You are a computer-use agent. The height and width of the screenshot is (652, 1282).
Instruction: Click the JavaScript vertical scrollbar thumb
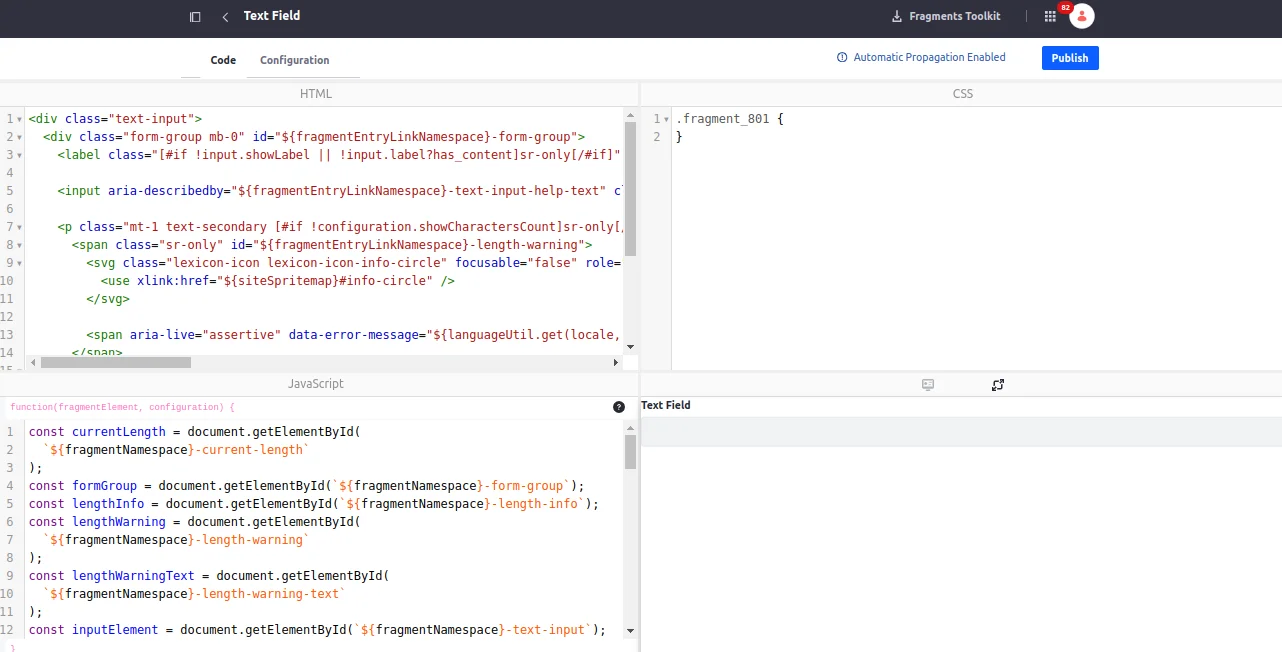630,451
